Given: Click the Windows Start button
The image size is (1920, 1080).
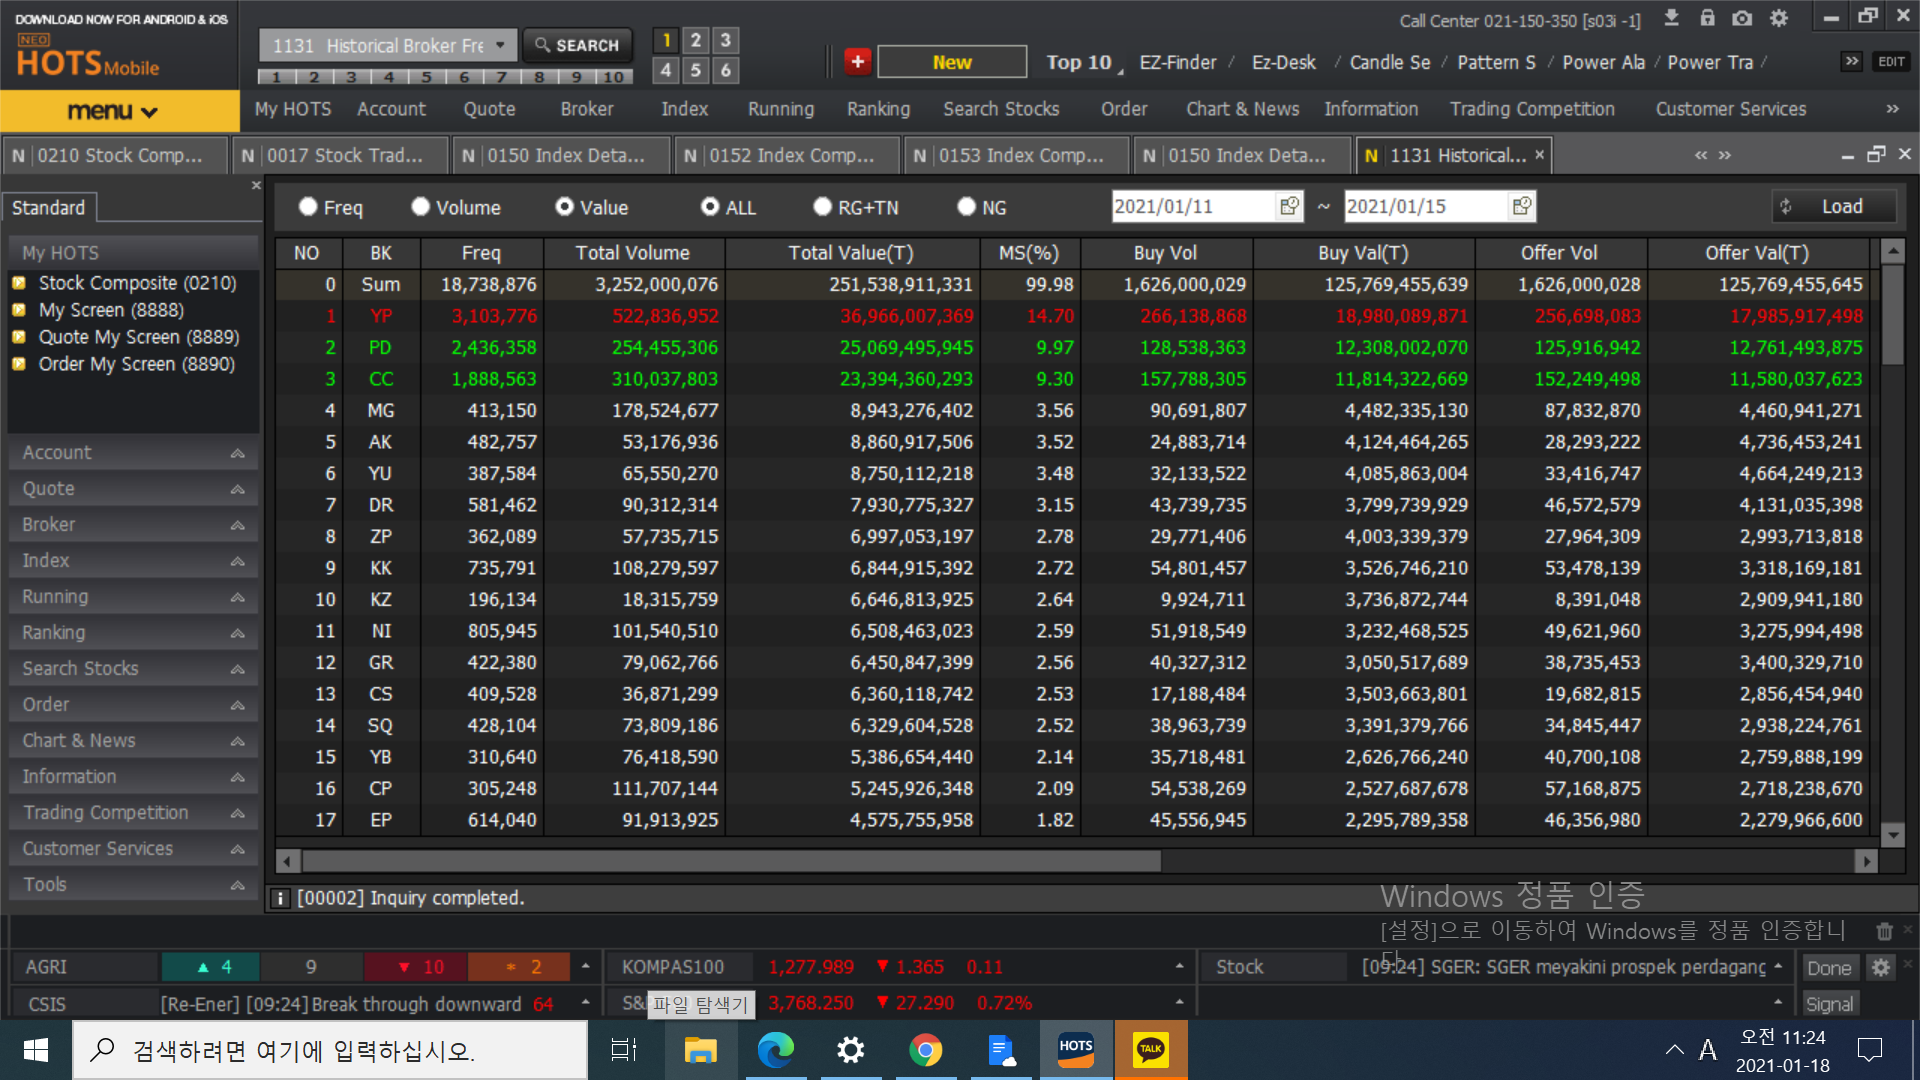Looking at the screenshot, I should click(36, 1050).
